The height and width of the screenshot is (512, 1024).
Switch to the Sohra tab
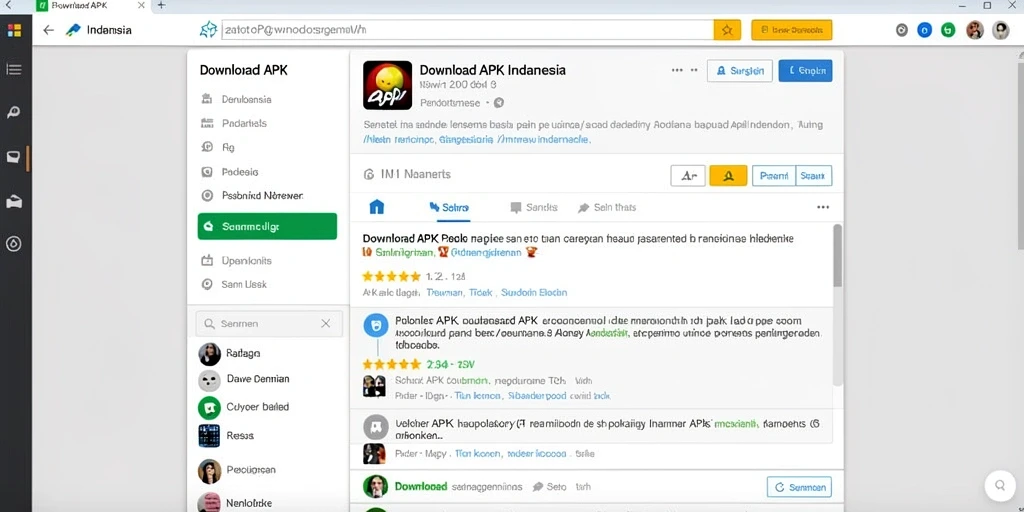click(449, 207)
